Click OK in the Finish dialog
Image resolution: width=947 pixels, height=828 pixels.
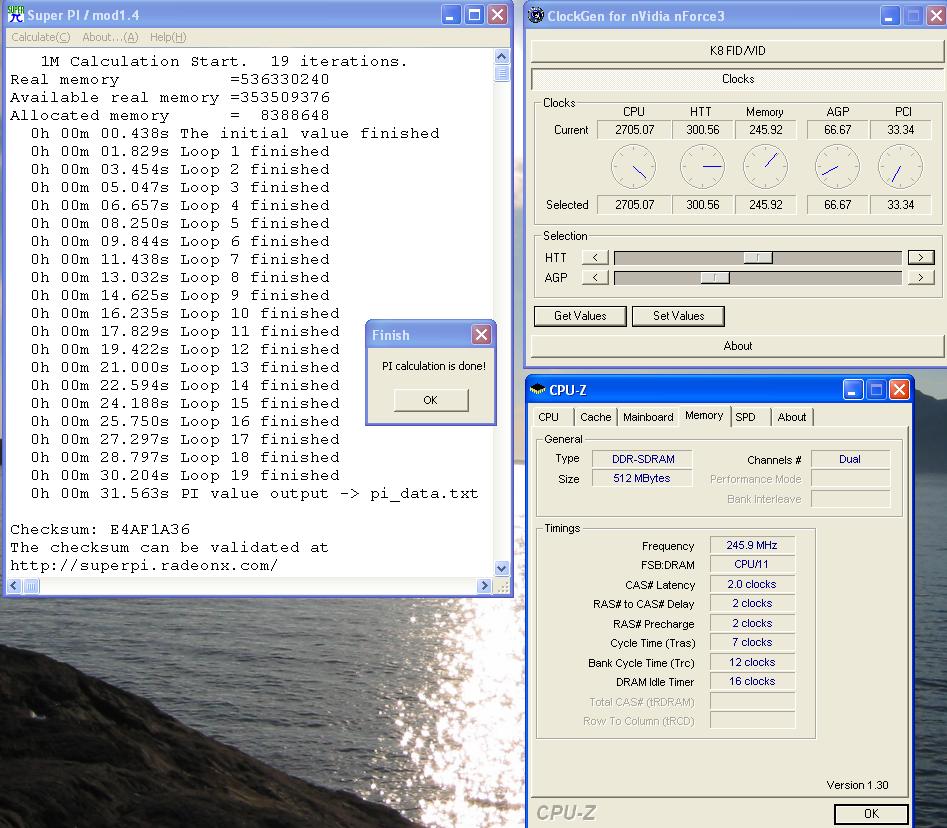click(431, 400)
